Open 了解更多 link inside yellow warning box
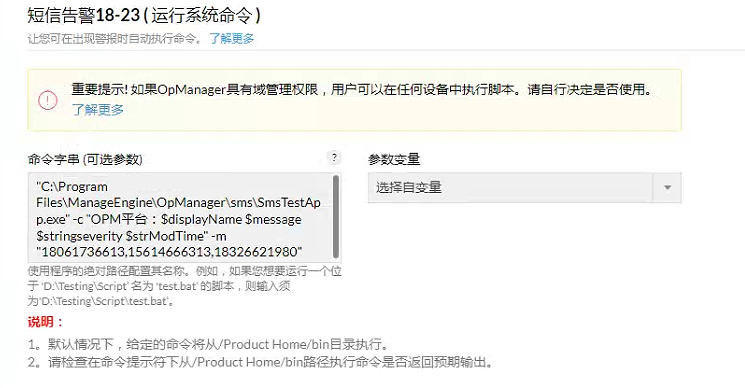Image resolution: width=745 pixels, height=388 pixels. click(x=97, y=110)
